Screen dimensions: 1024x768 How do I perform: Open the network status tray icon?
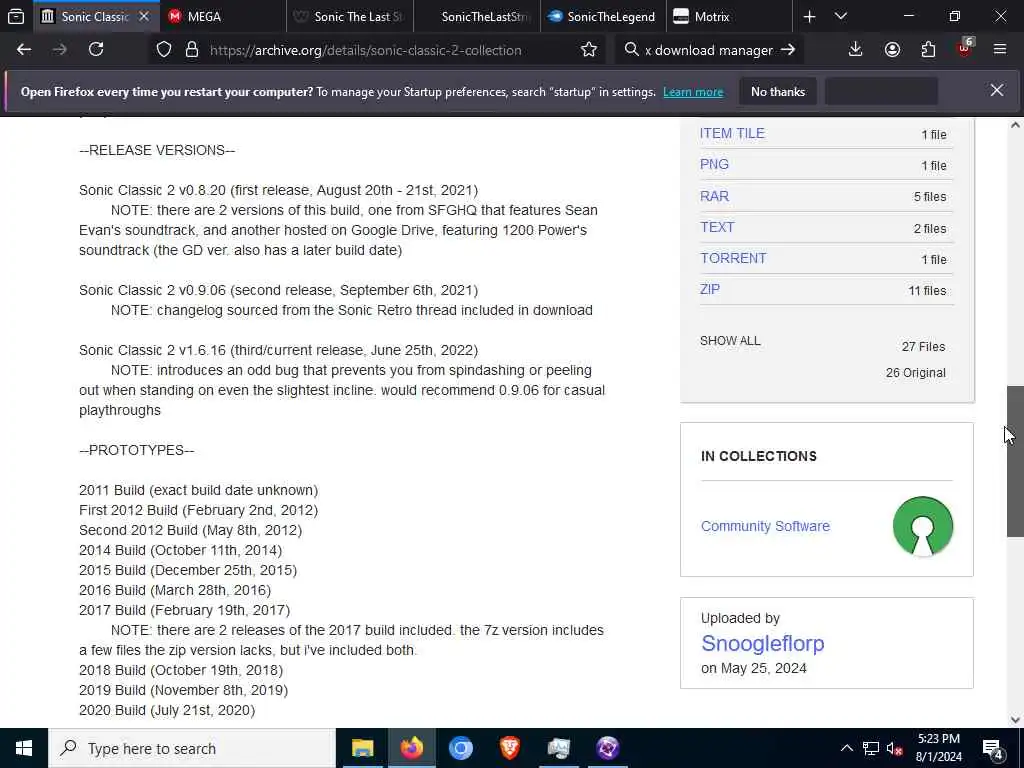click(871, 748)
